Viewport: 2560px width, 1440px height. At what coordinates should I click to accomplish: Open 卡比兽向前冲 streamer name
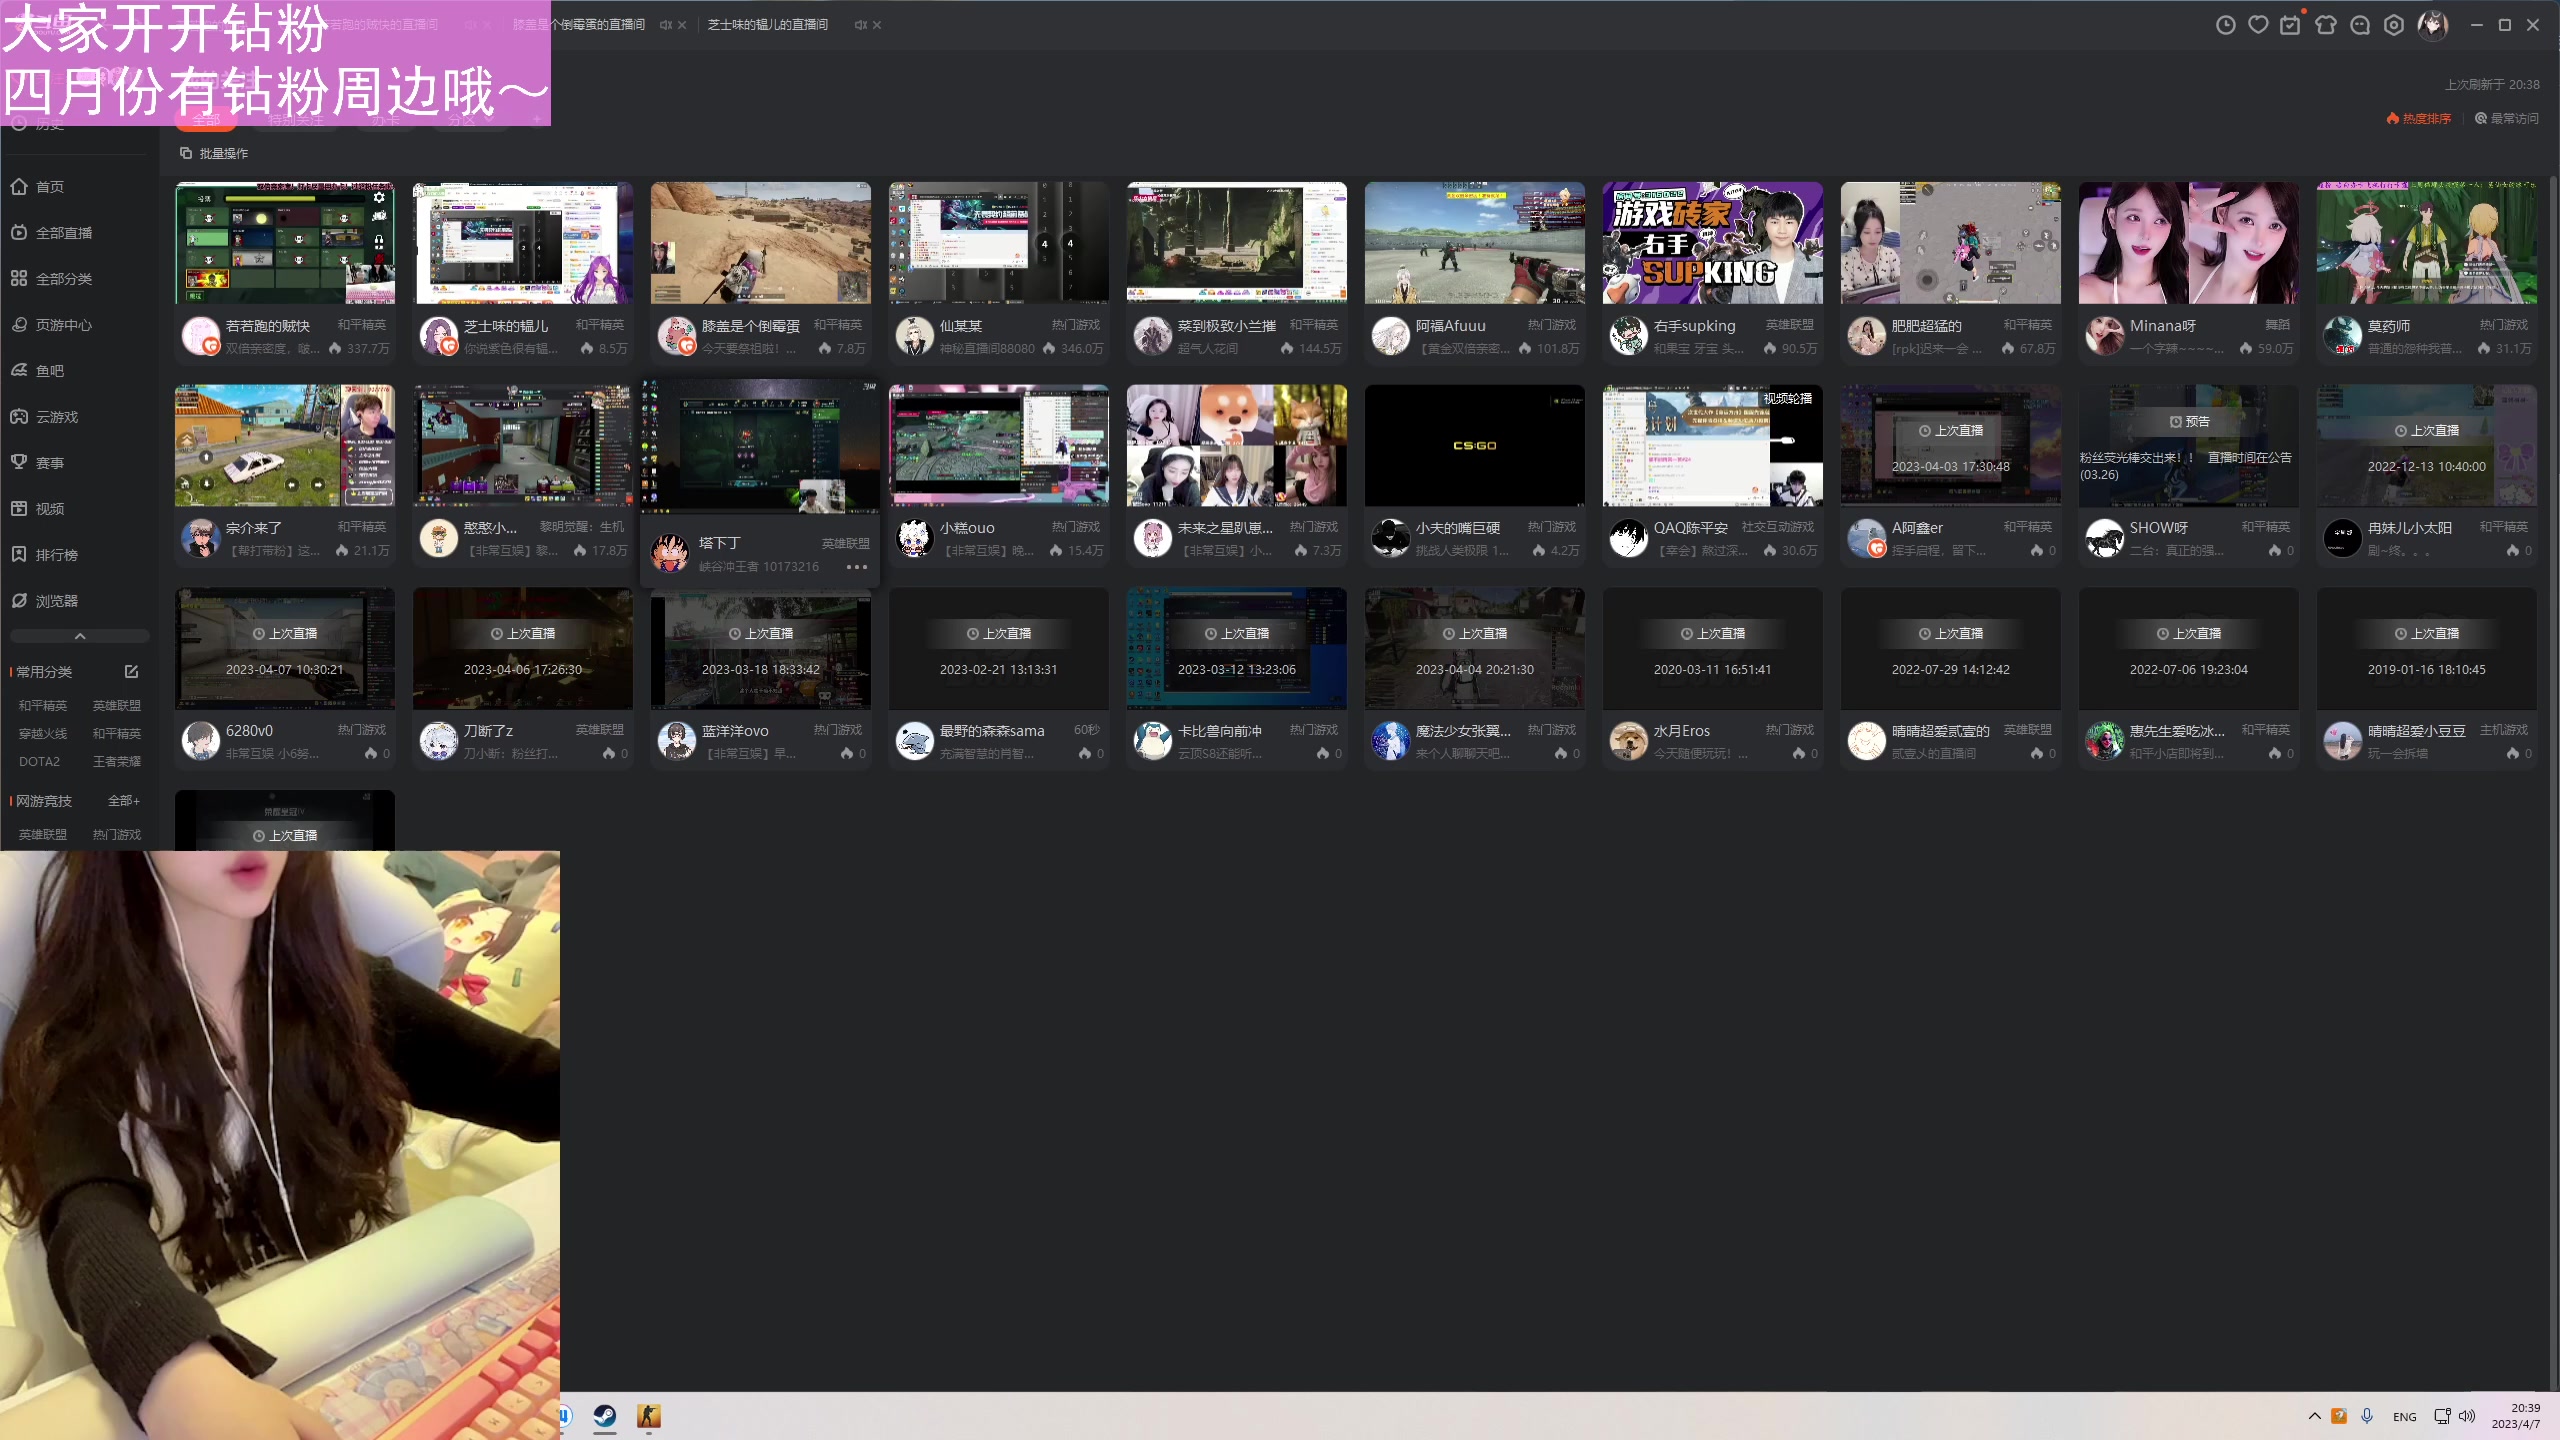pos(1220,731)
